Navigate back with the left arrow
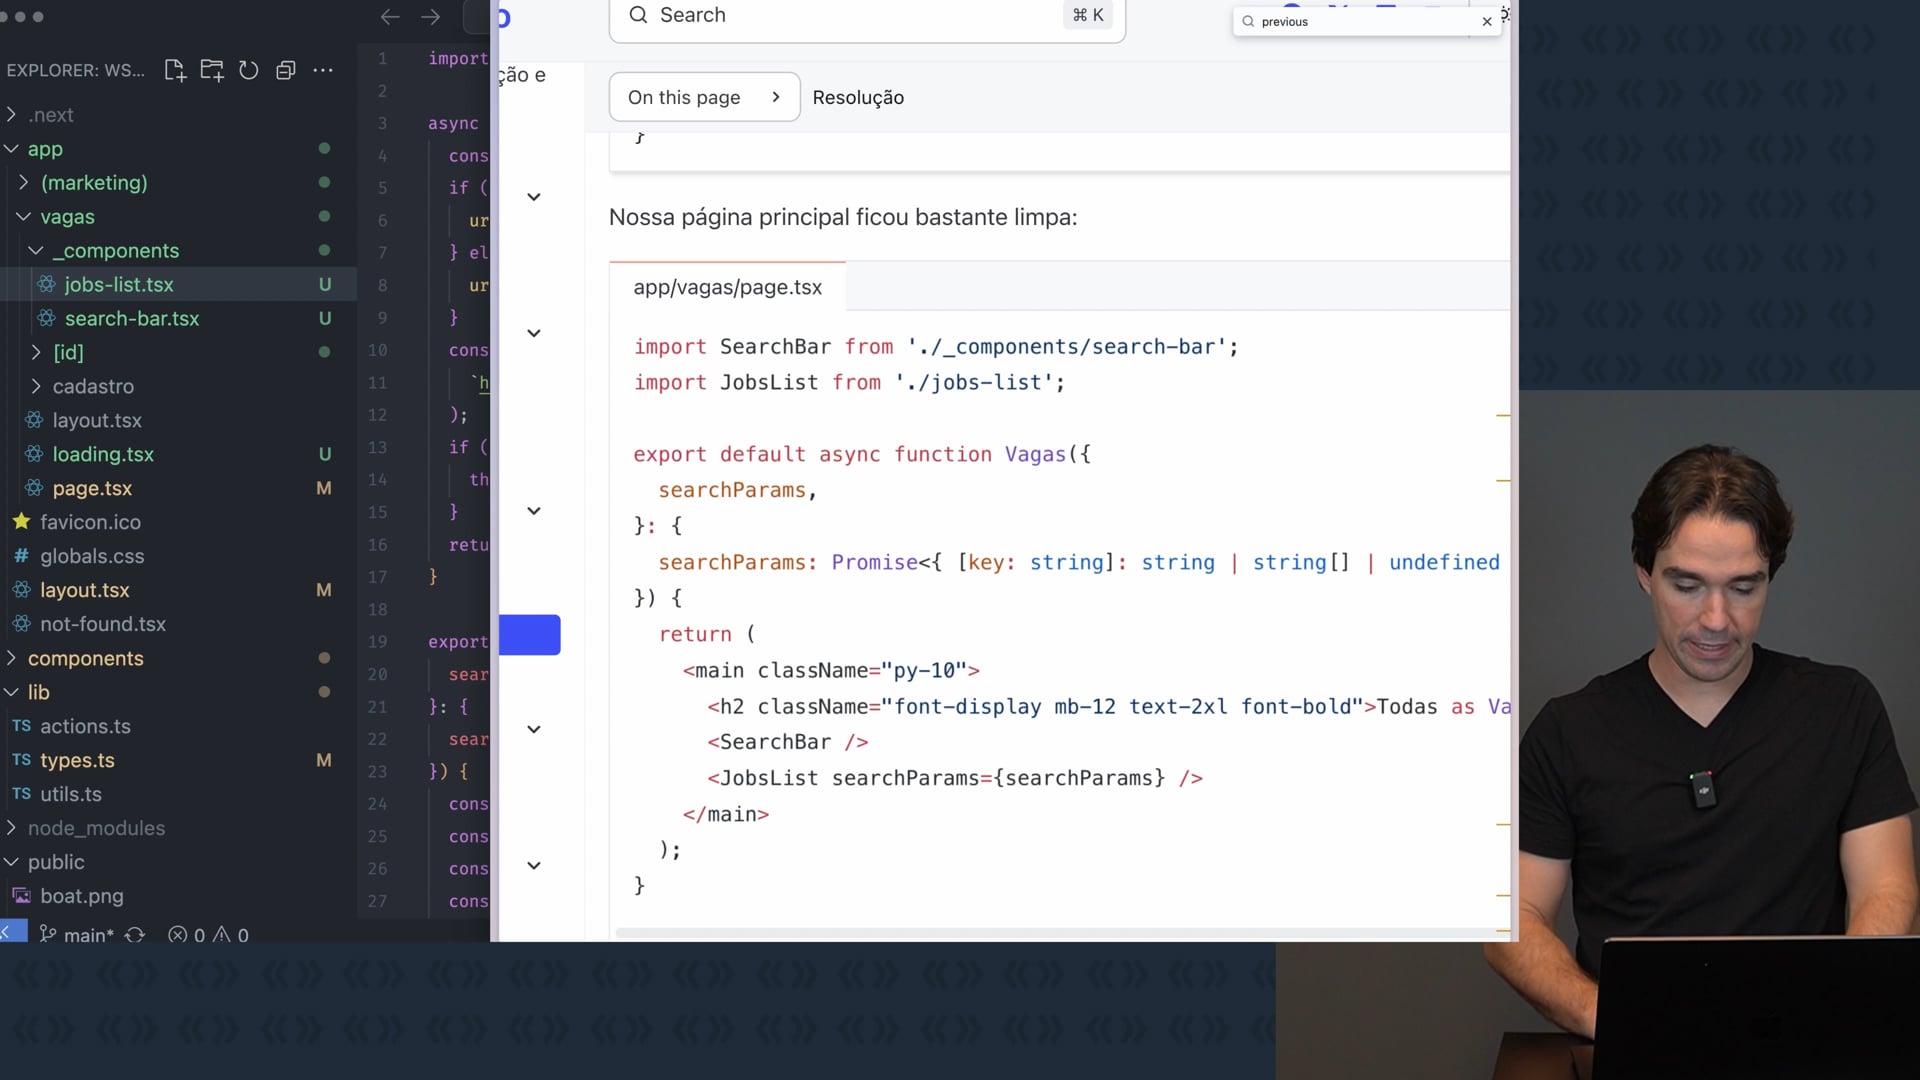Viewport: 1920px width, 1080px height. (390, 17)
